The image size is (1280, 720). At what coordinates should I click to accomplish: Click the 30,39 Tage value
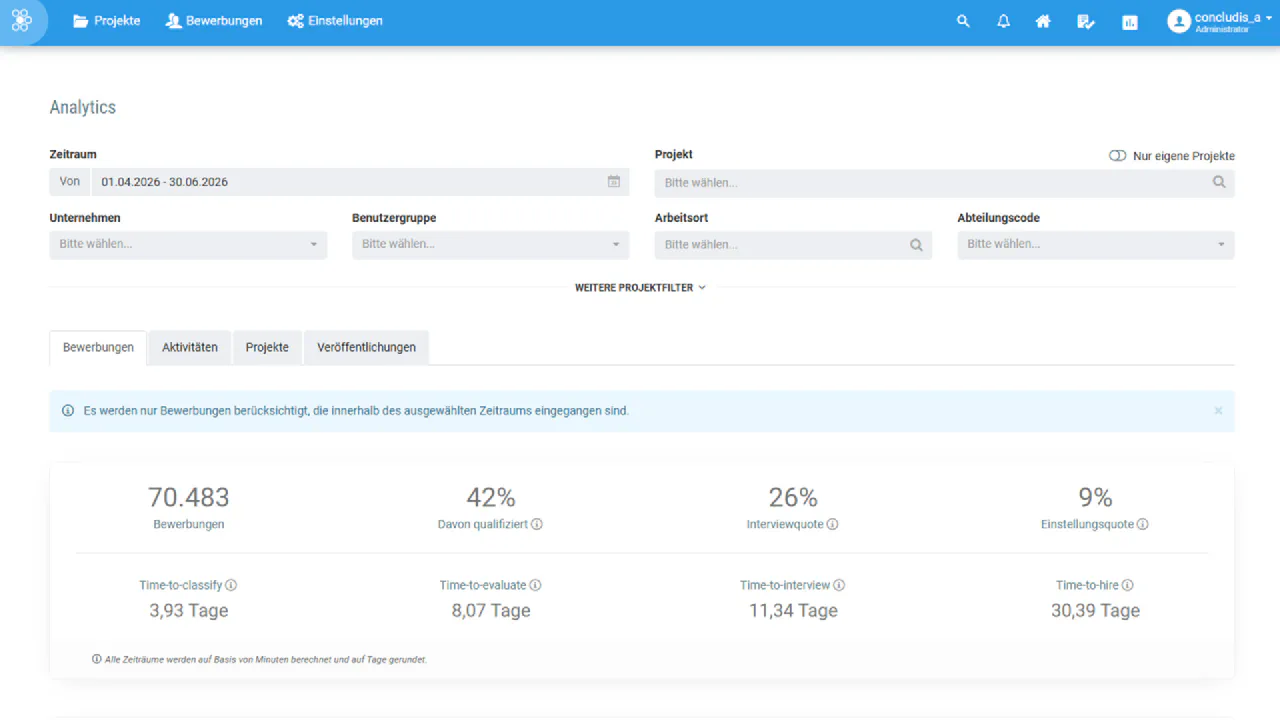1095,611
